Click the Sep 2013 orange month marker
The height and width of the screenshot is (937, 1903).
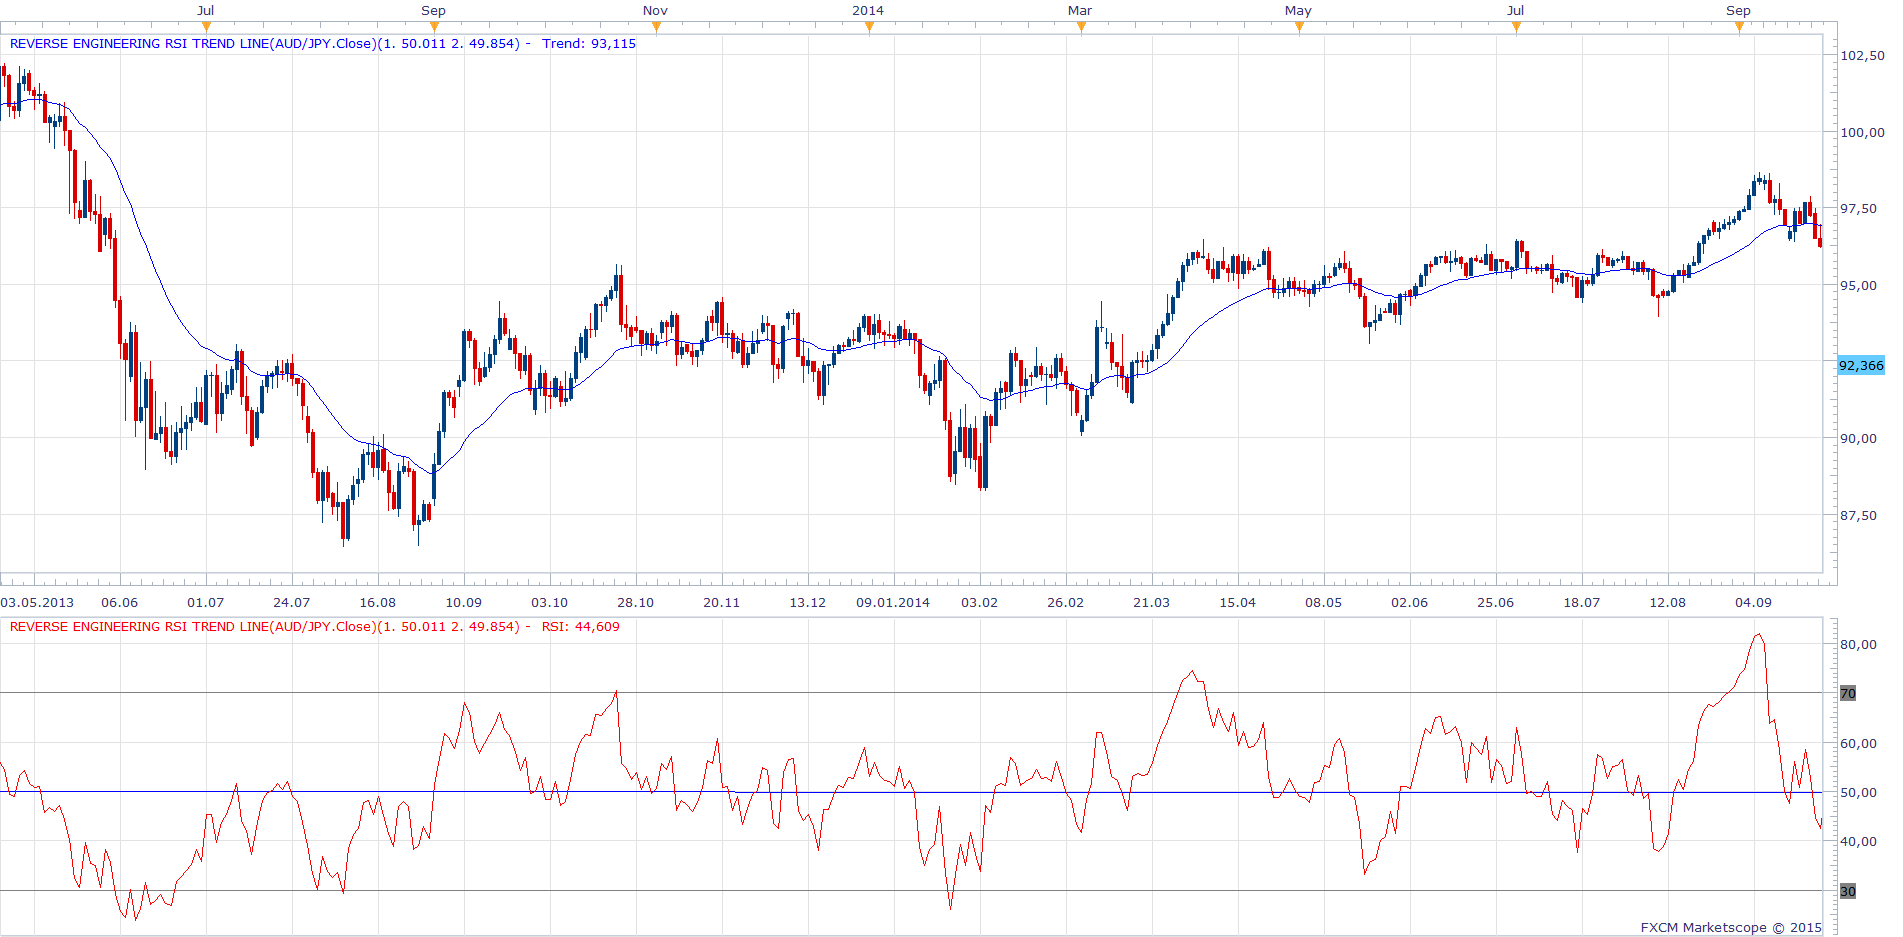(434, 27)
